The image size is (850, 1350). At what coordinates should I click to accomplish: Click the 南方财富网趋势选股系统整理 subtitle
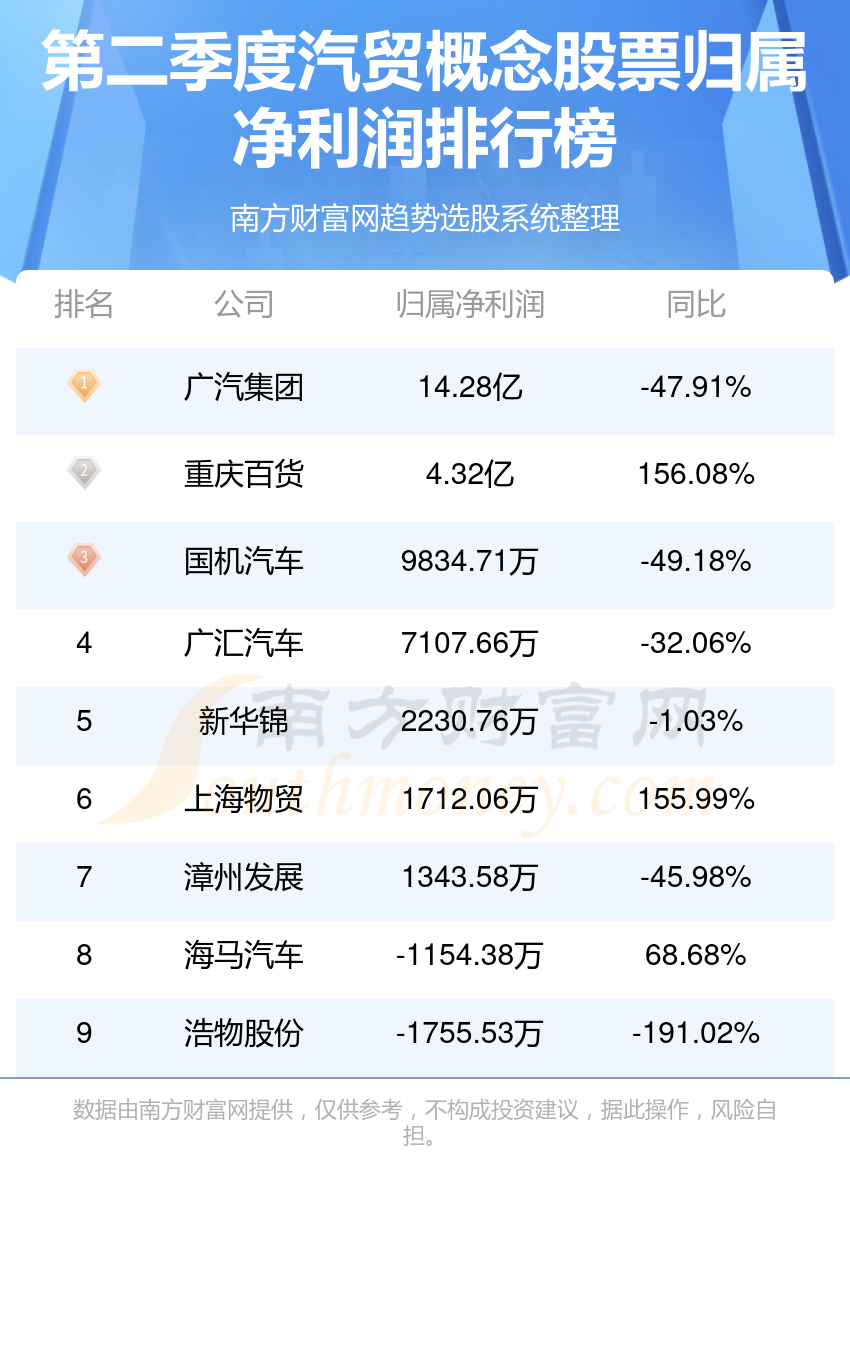[425, 218]
